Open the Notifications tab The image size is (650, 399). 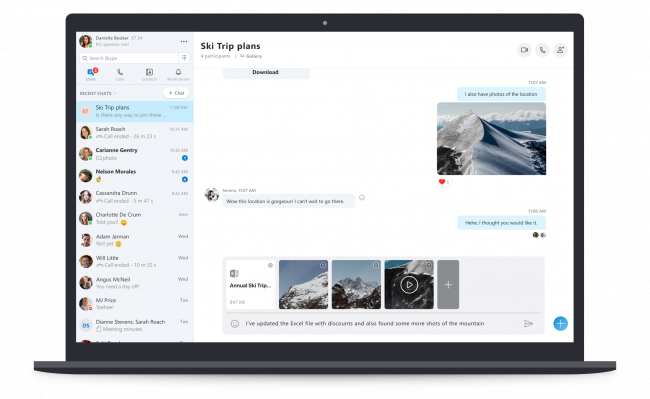(178, 75)
